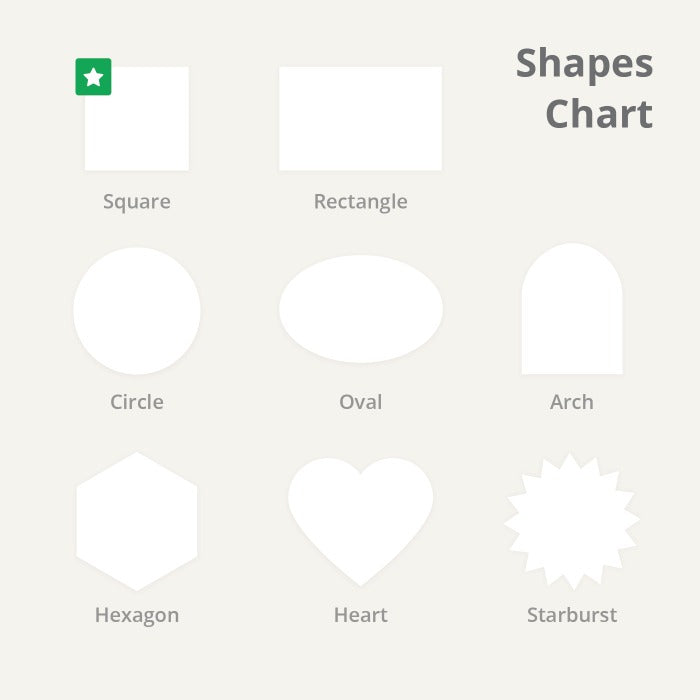
Task: Click the Shapes Chart title
Action: click(585, 89)
